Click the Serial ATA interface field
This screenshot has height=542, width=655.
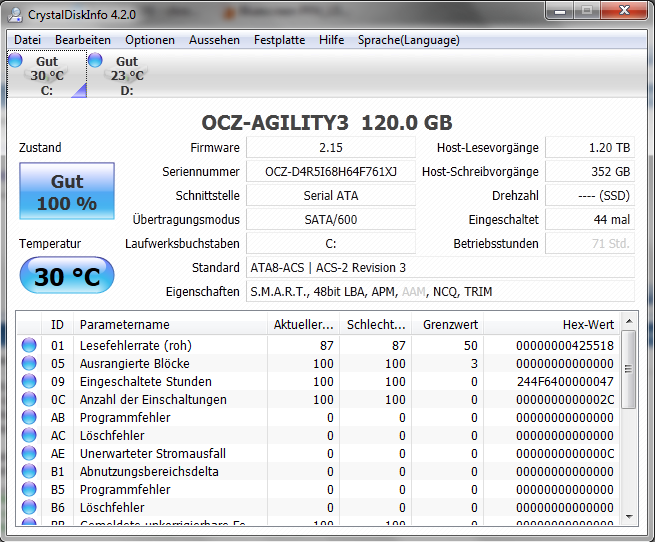[331, 196]
